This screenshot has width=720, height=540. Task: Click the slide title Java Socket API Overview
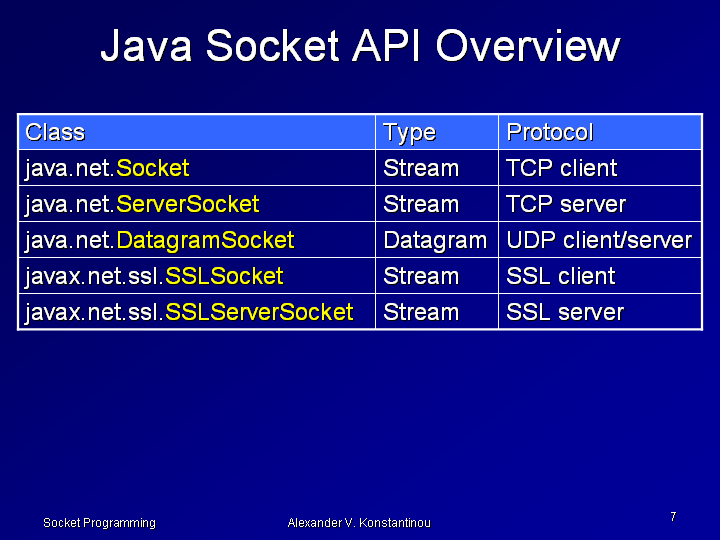point(360,47)
